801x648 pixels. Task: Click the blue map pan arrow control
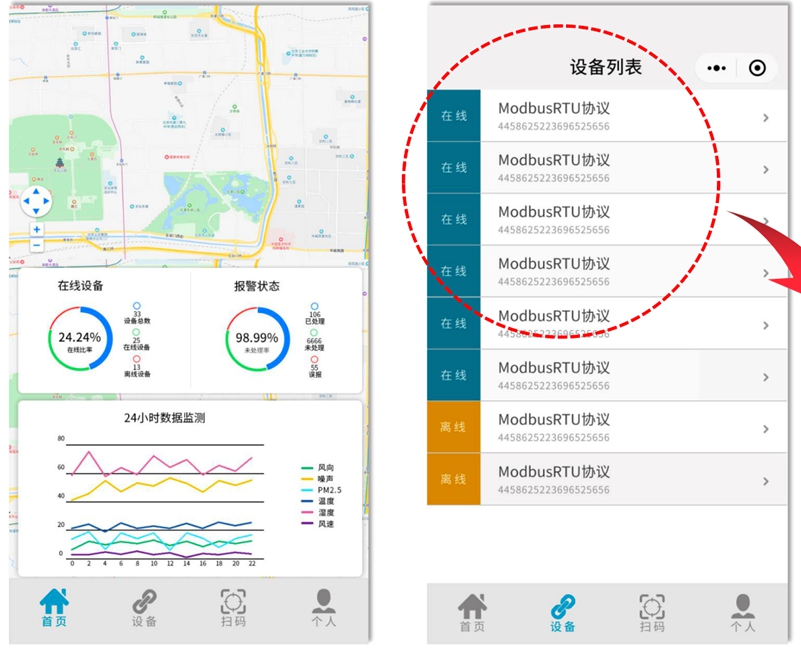click(36, 201)
